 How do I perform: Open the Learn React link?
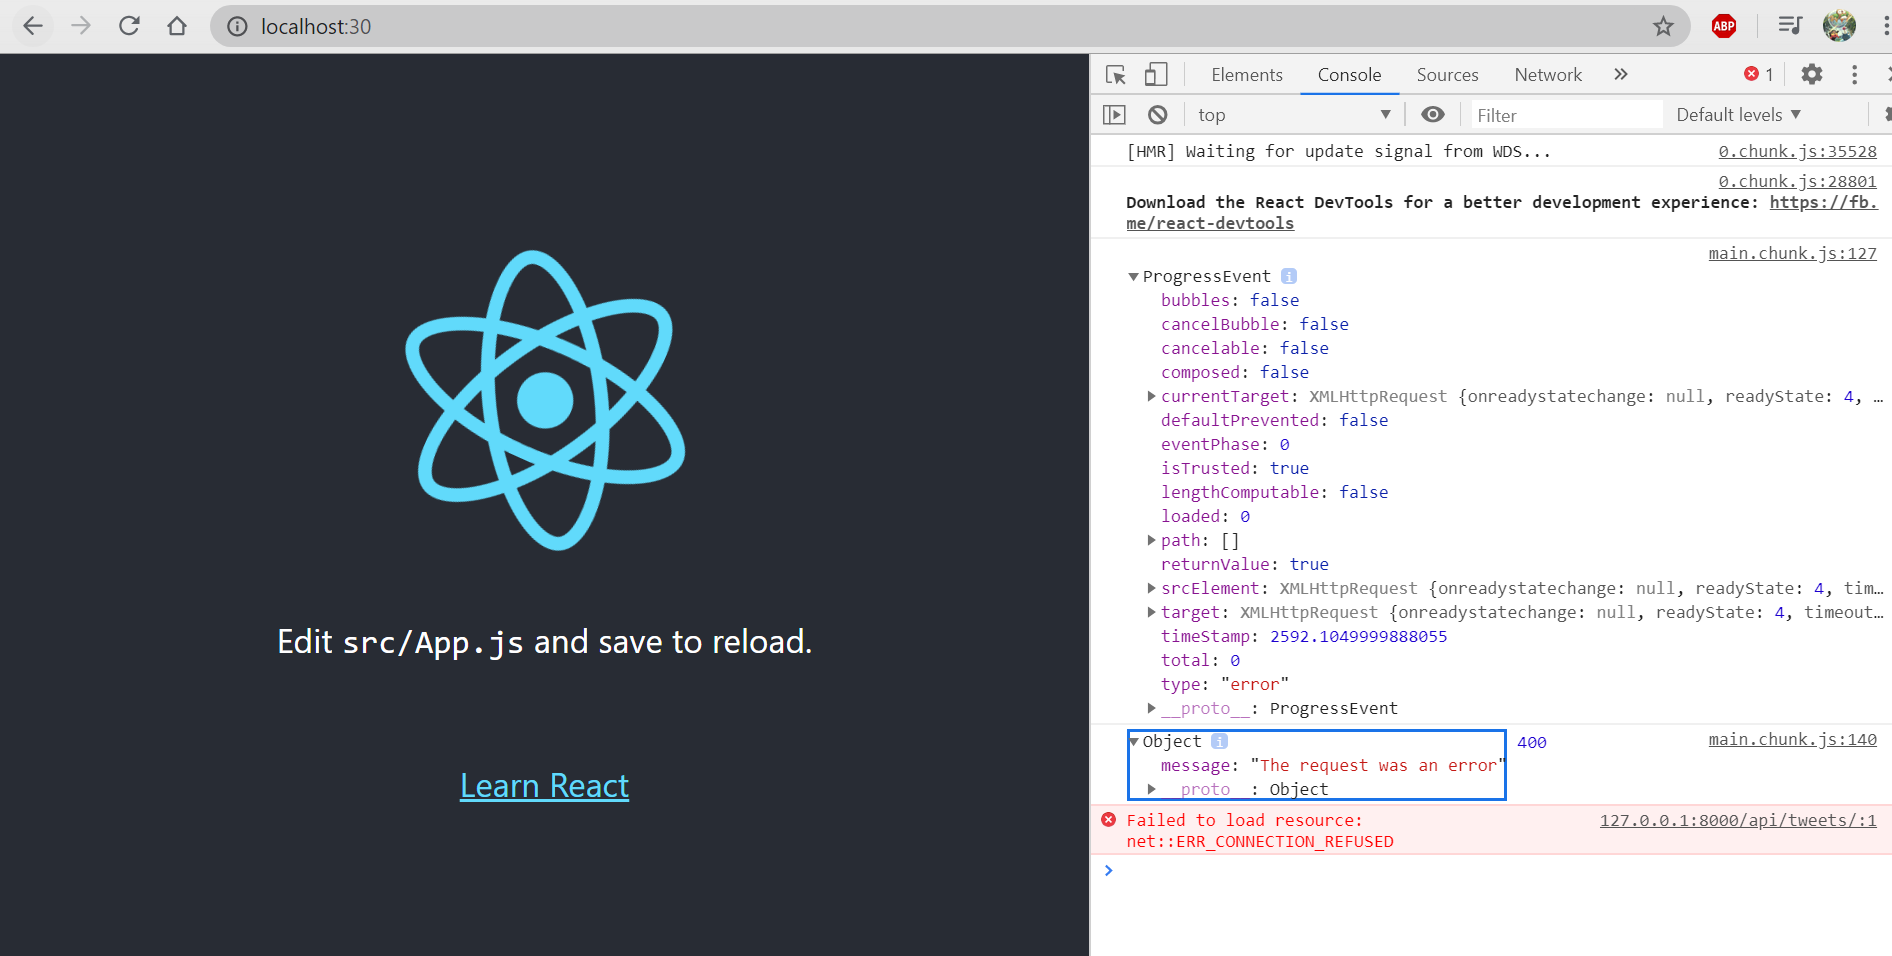pos(545,786)
